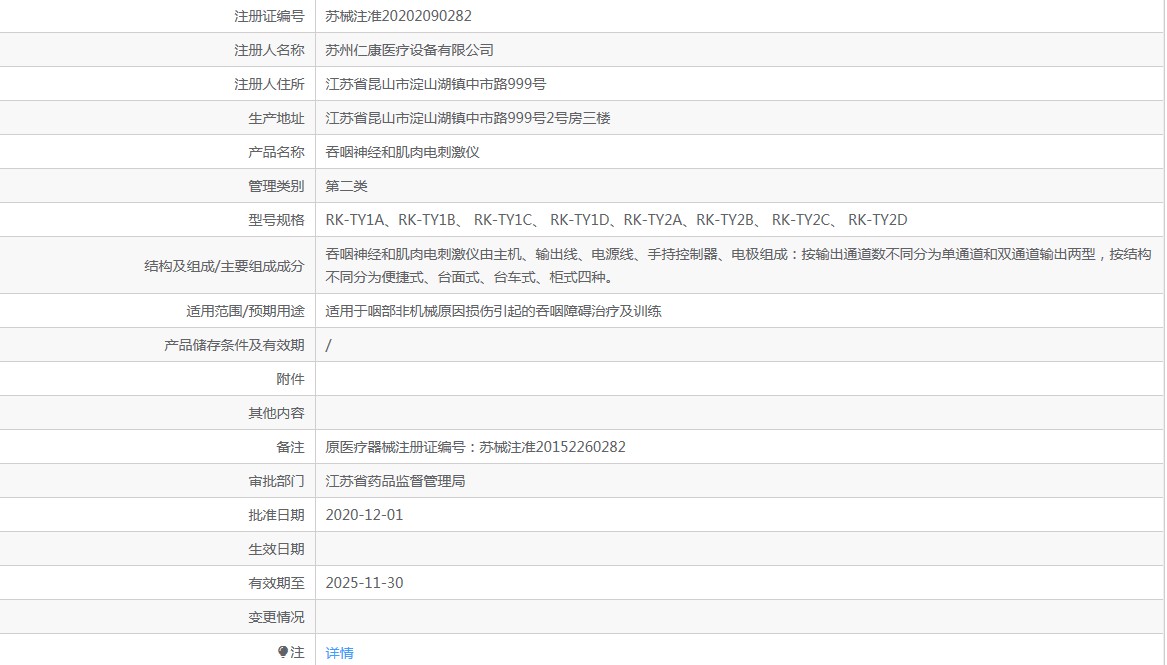Screen dimensions: 1167x665
Task: Click the 批准日期 label
Action: coord(276,515)
